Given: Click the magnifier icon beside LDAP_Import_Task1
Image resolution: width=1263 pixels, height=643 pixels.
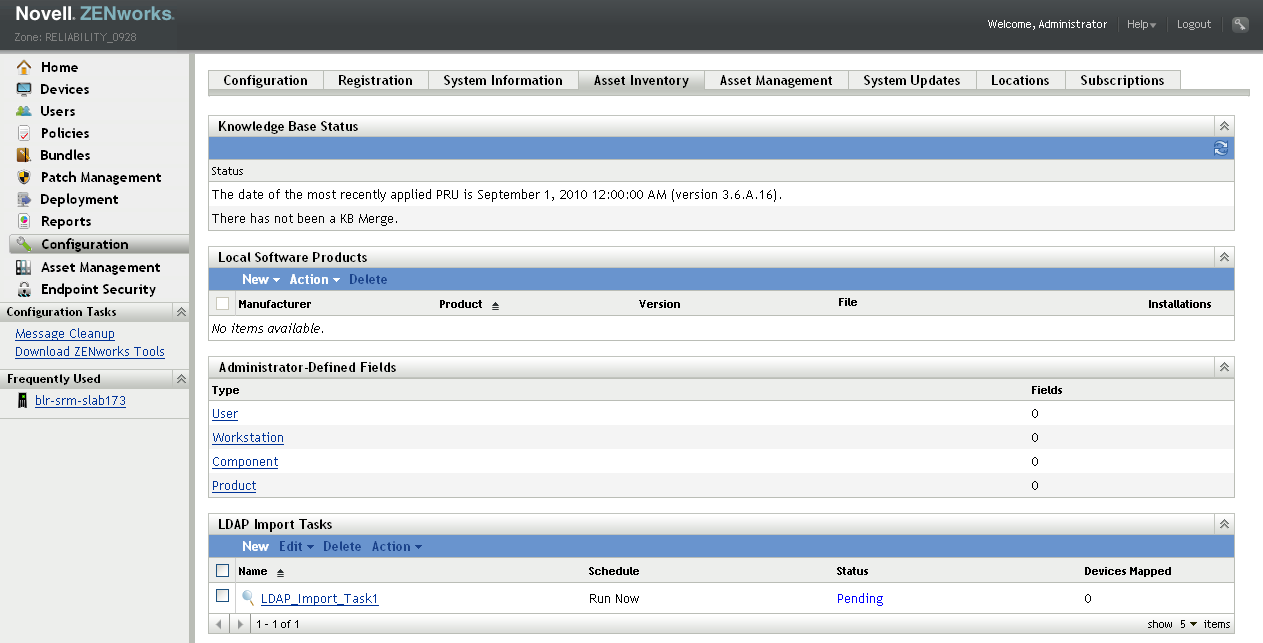Looking at the screenshot, I should (x=247, y=598).
